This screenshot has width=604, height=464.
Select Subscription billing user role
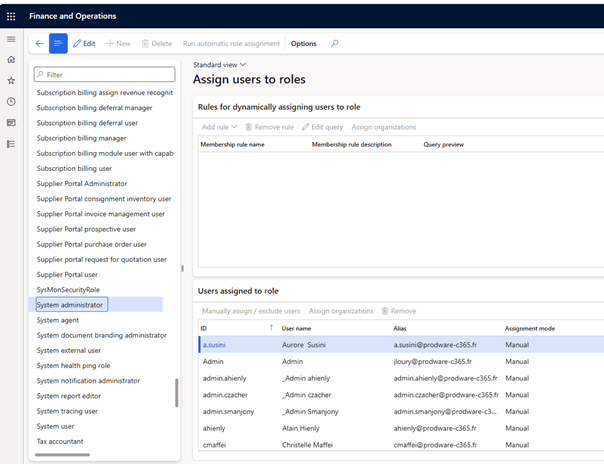point(74,168)
